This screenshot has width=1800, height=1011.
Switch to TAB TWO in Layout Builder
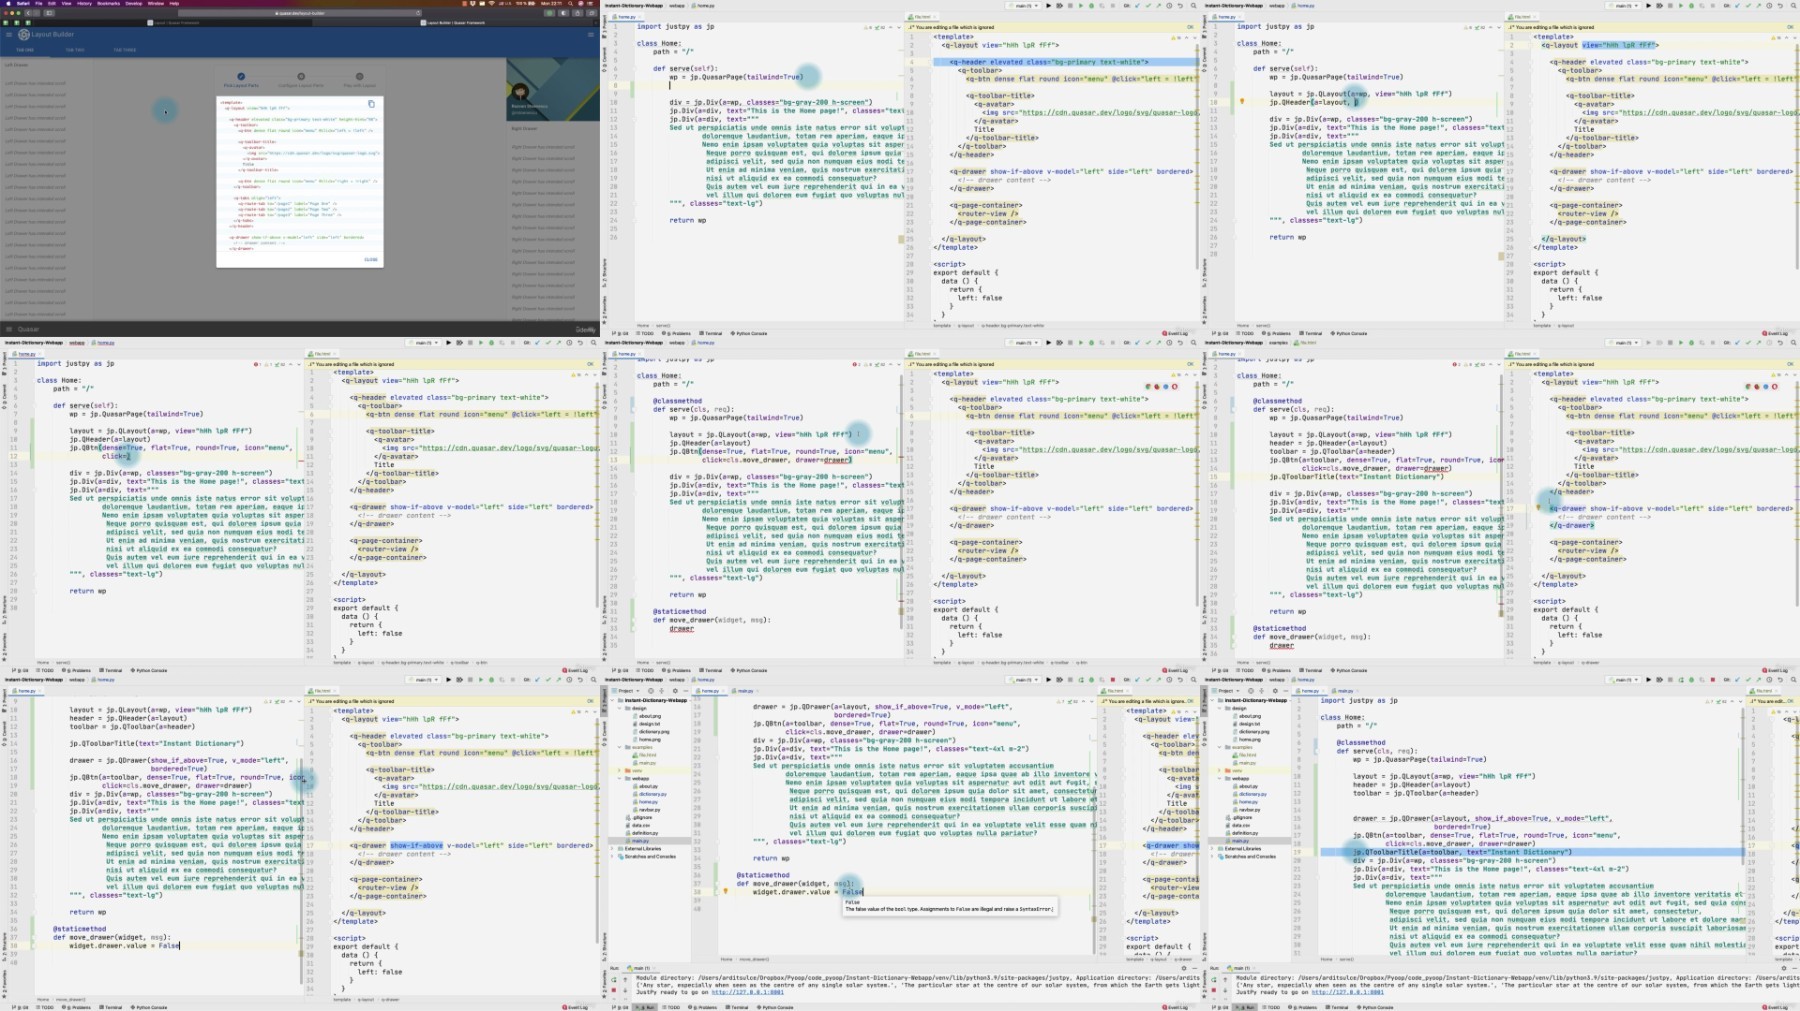pyautogui.click(x=75, y=50)
